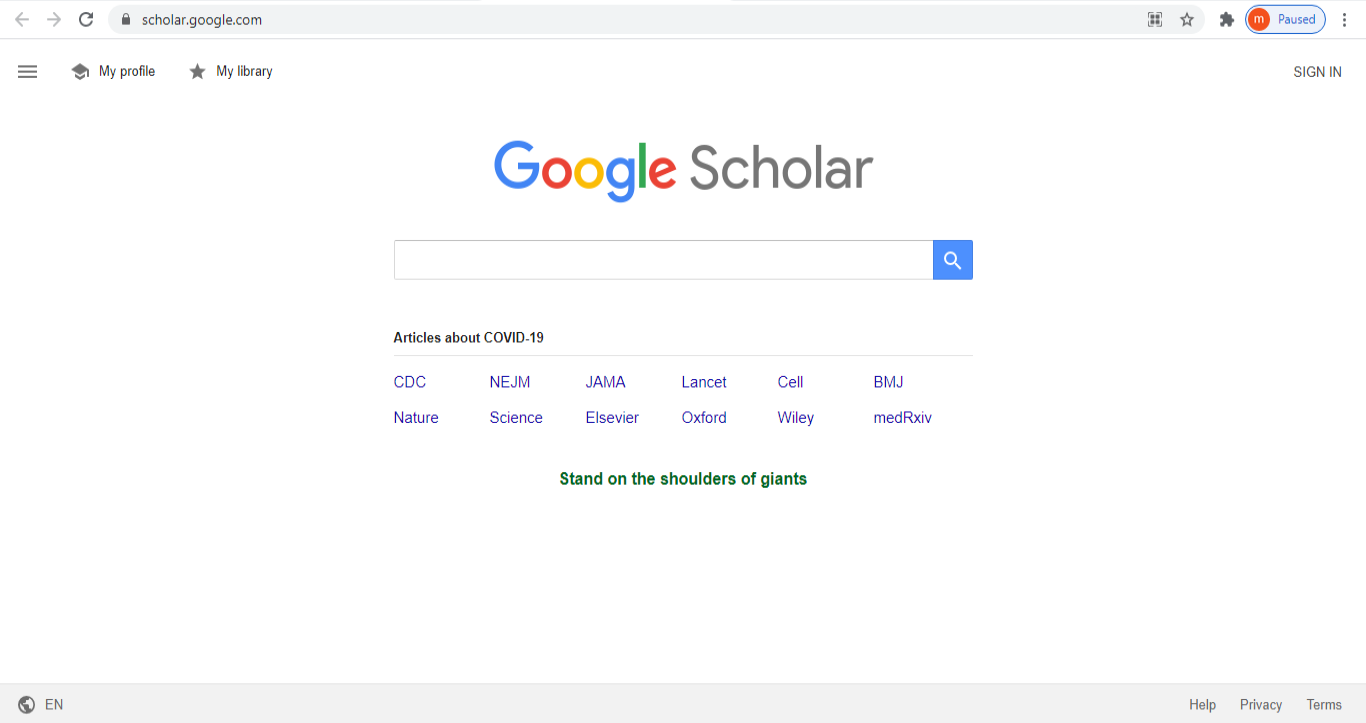Click the Help link in the footer
The height and width of the screenshot is (723, 1366).
tap(1202, 704)
